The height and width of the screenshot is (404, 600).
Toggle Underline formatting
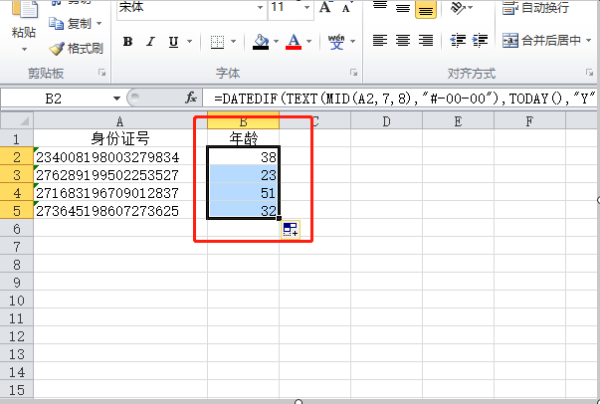pos(173,42)
